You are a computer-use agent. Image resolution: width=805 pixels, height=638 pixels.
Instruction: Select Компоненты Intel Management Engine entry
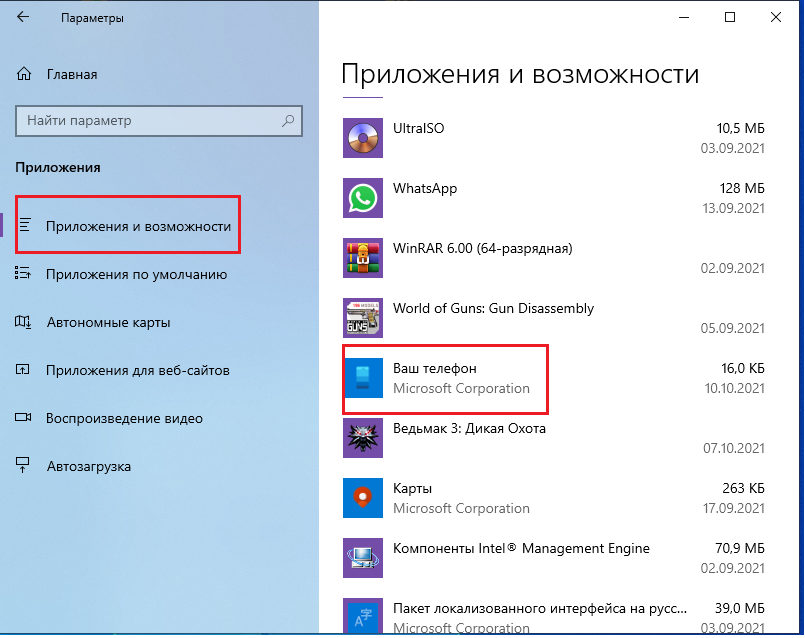click(x=521, y=548)
